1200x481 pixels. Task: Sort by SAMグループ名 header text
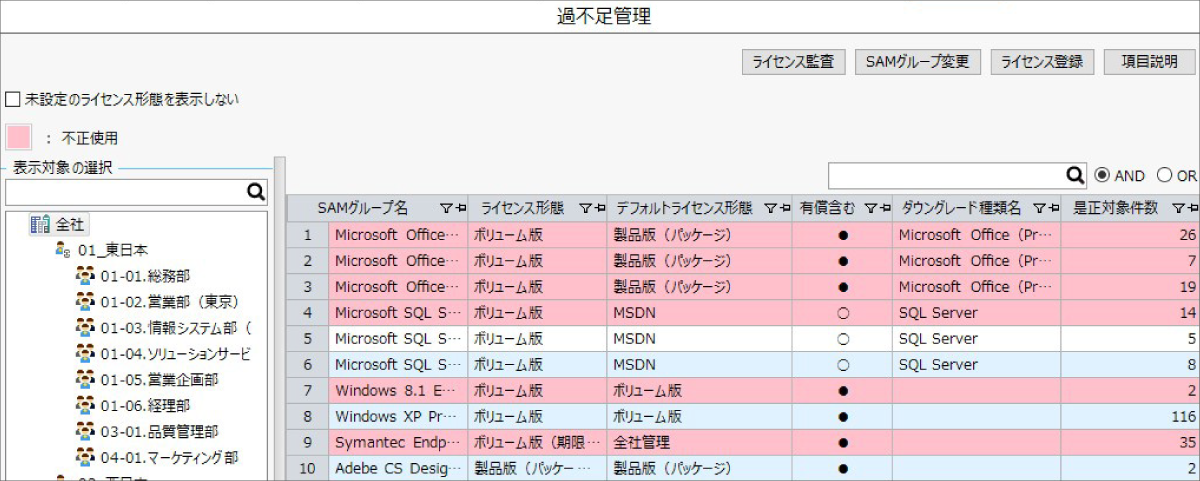coord(363,209)
